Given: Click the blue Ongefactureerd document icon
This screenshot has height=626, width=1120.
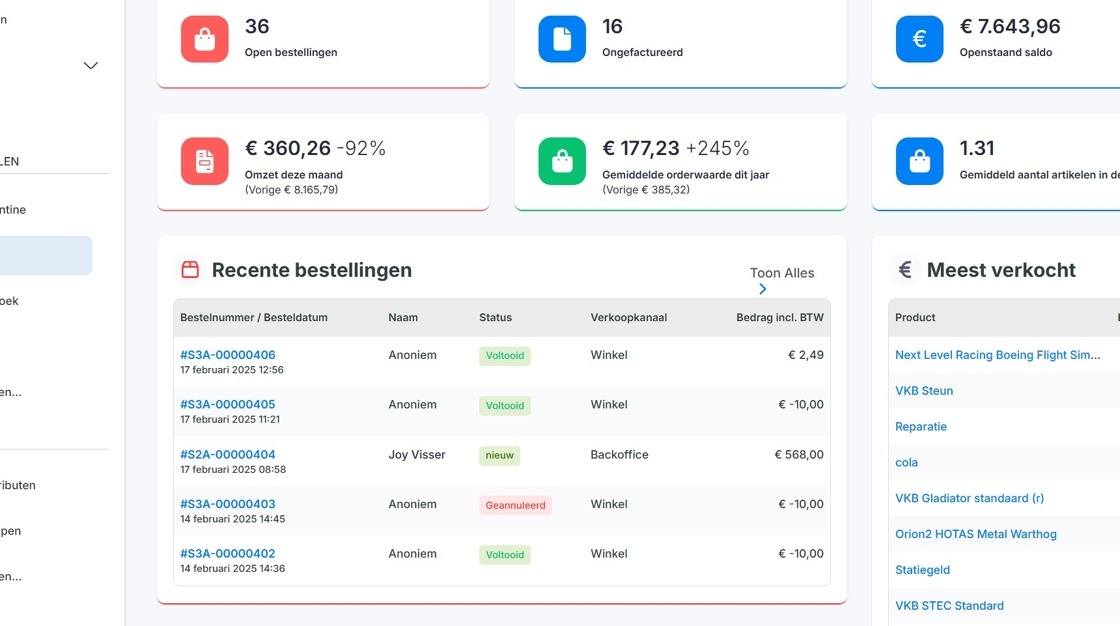Looking at the screenshot, I should click(x=562, y=39).
